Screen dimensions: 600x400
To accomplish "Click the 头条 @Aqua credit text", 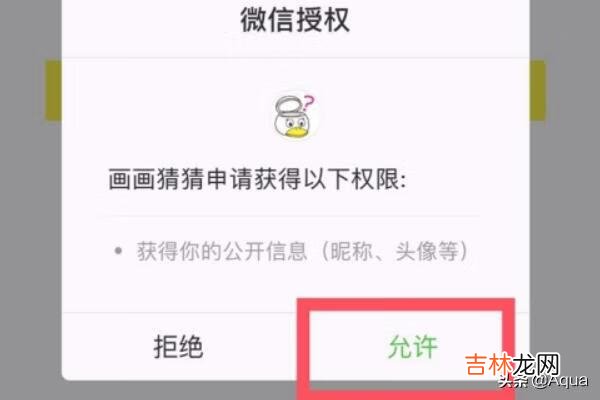I will [x=543, y=381].
